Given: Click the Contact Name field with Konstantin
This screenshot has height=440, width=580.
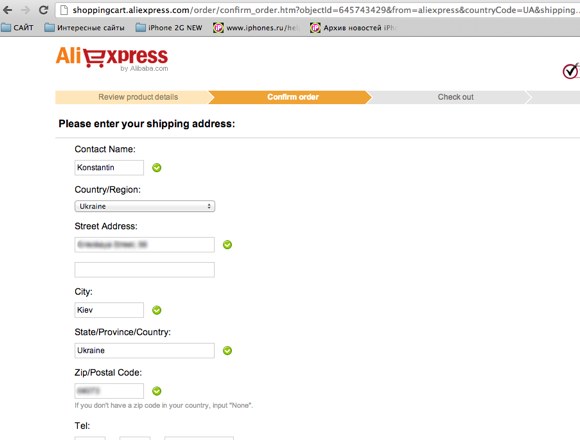Looking at the screenshot, I should [x=109, y=167].
